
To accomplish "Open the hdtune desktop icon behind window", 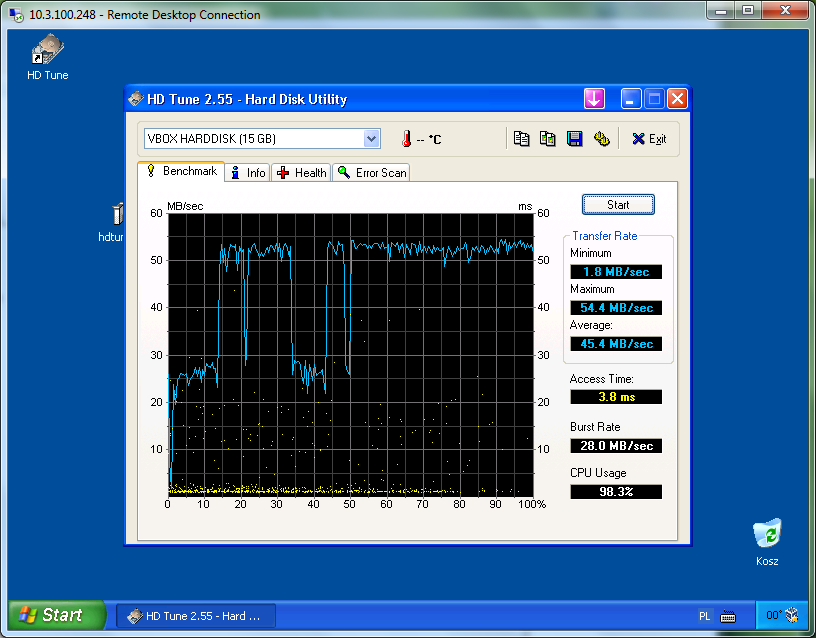I will (113, 223).
